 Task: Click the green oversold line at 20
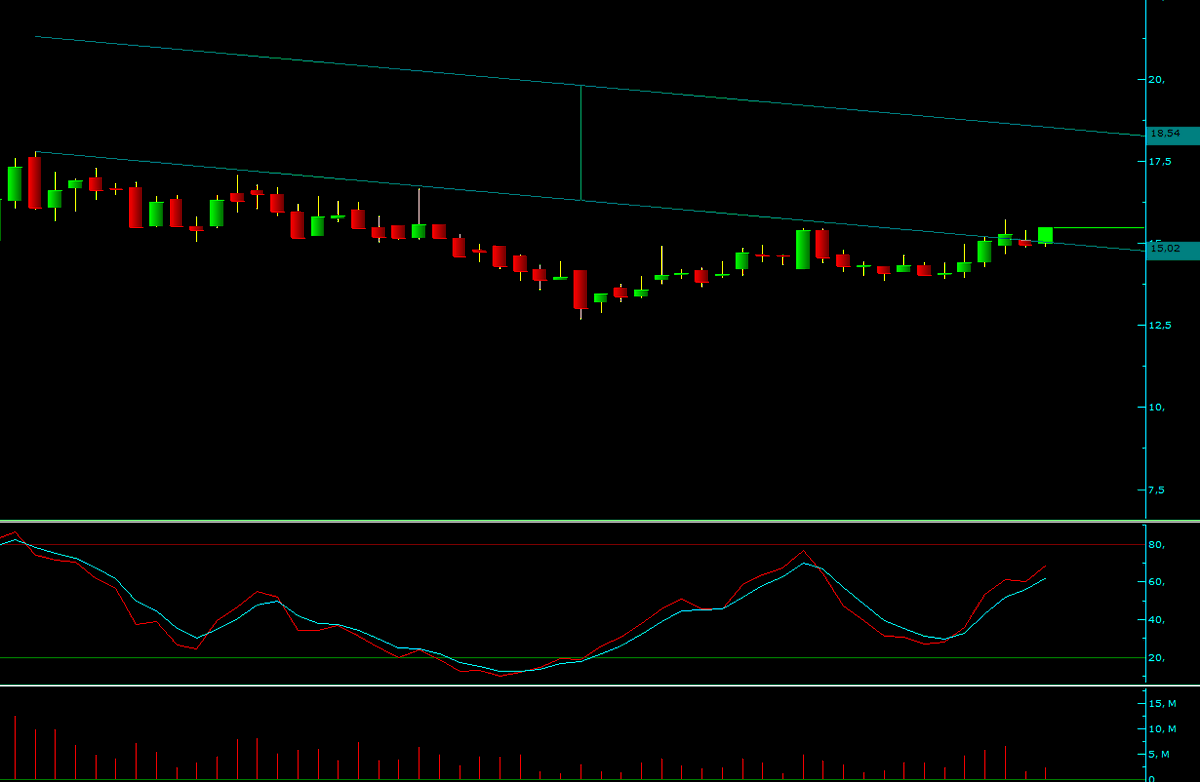pos(572,657)
